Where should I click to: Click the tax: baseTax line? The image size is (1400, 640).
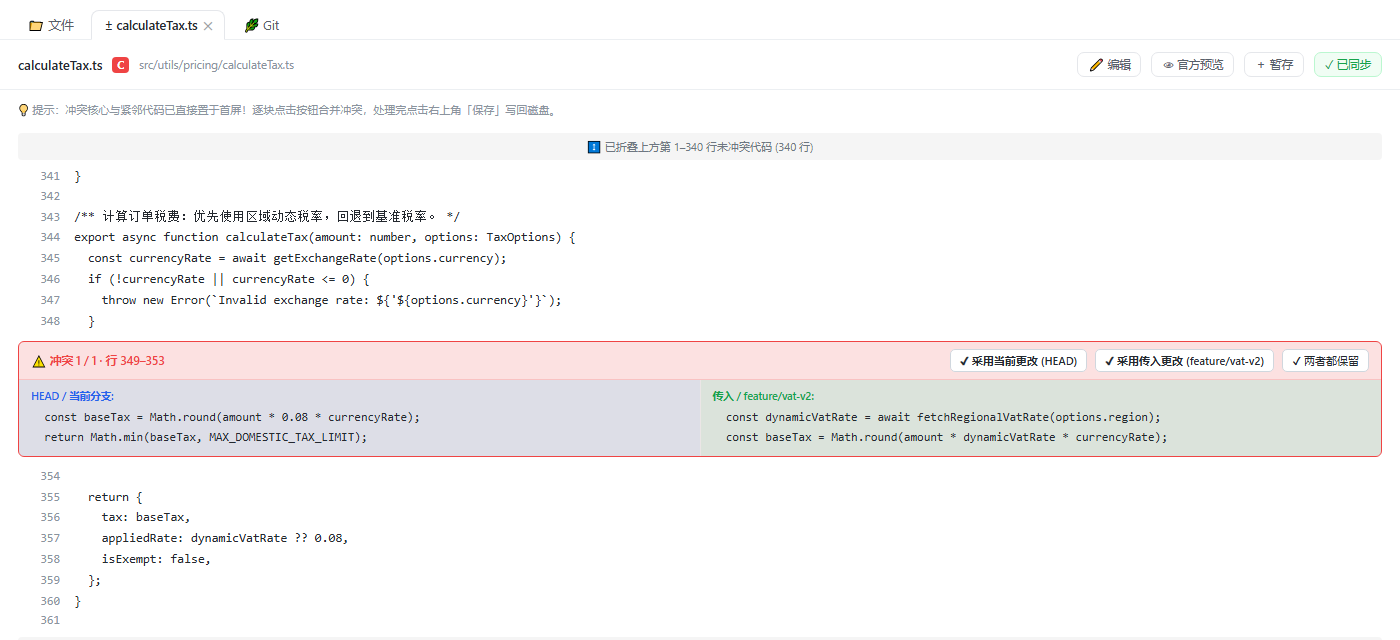[146, 517]
